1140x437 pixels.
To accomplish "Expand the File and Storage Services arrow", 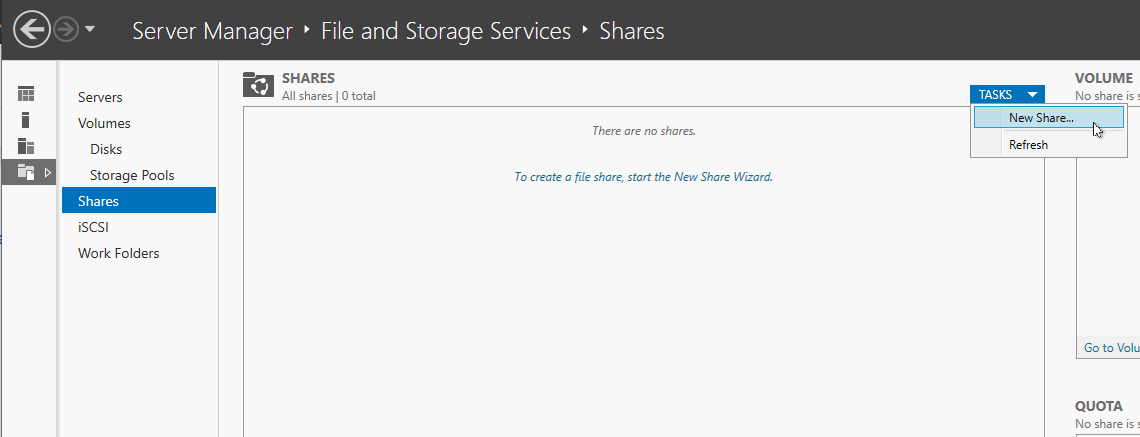I will click(x=47, y=172).
